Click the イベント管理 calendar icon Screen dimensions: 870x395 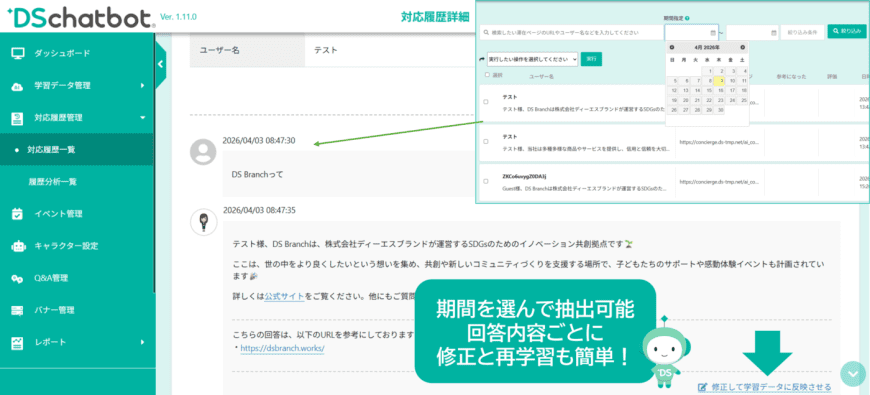point(18,214)
